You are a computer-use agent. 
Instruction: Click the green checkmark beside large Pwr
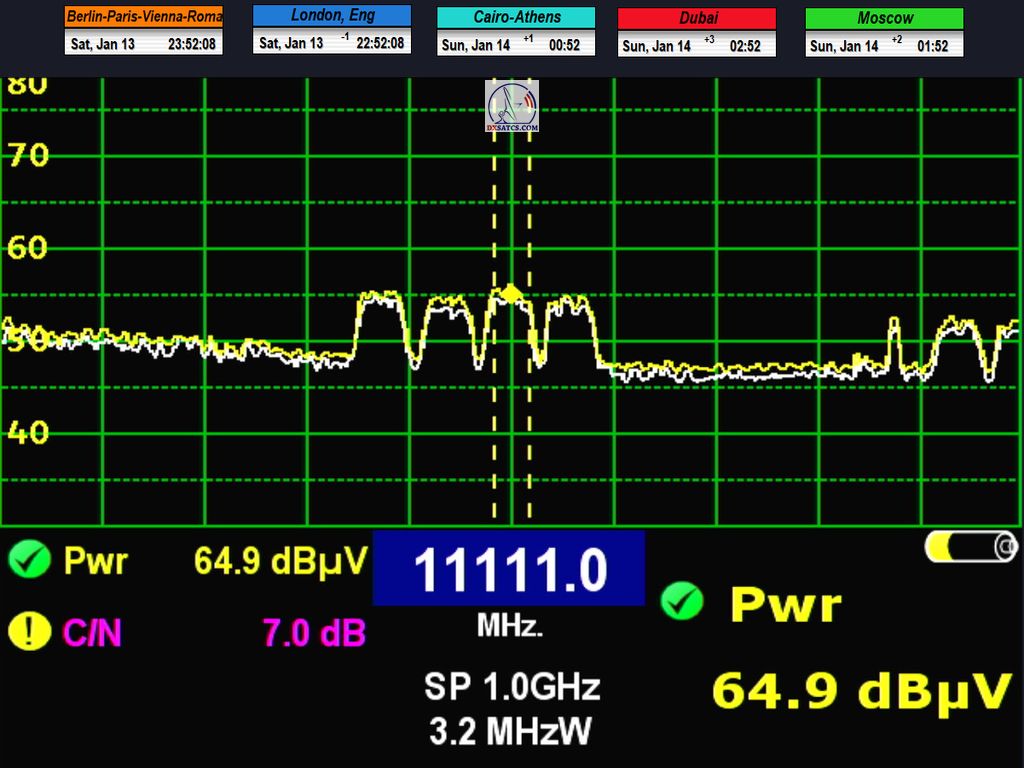click(683, 602)
